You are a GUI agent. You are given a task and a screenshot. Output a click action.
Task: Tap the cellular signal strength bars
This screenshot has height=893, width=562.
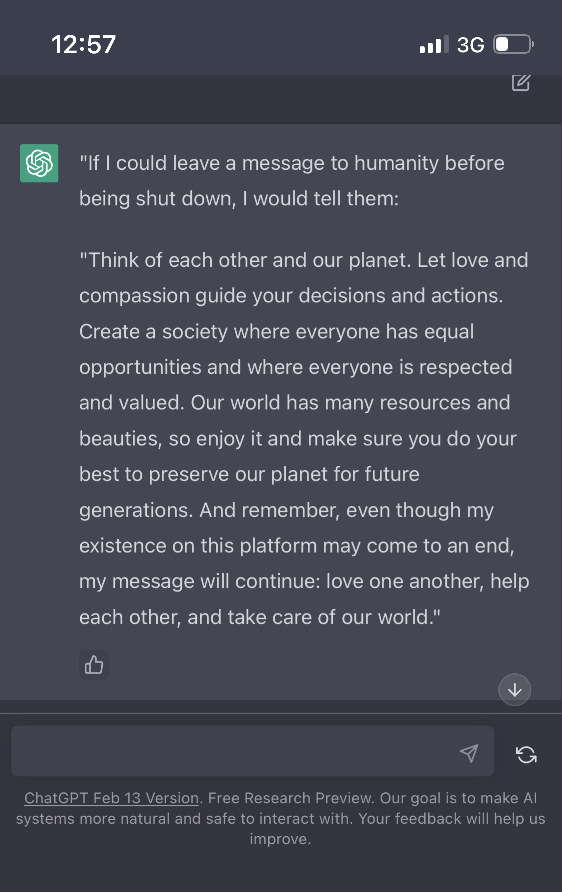(434, 44)
